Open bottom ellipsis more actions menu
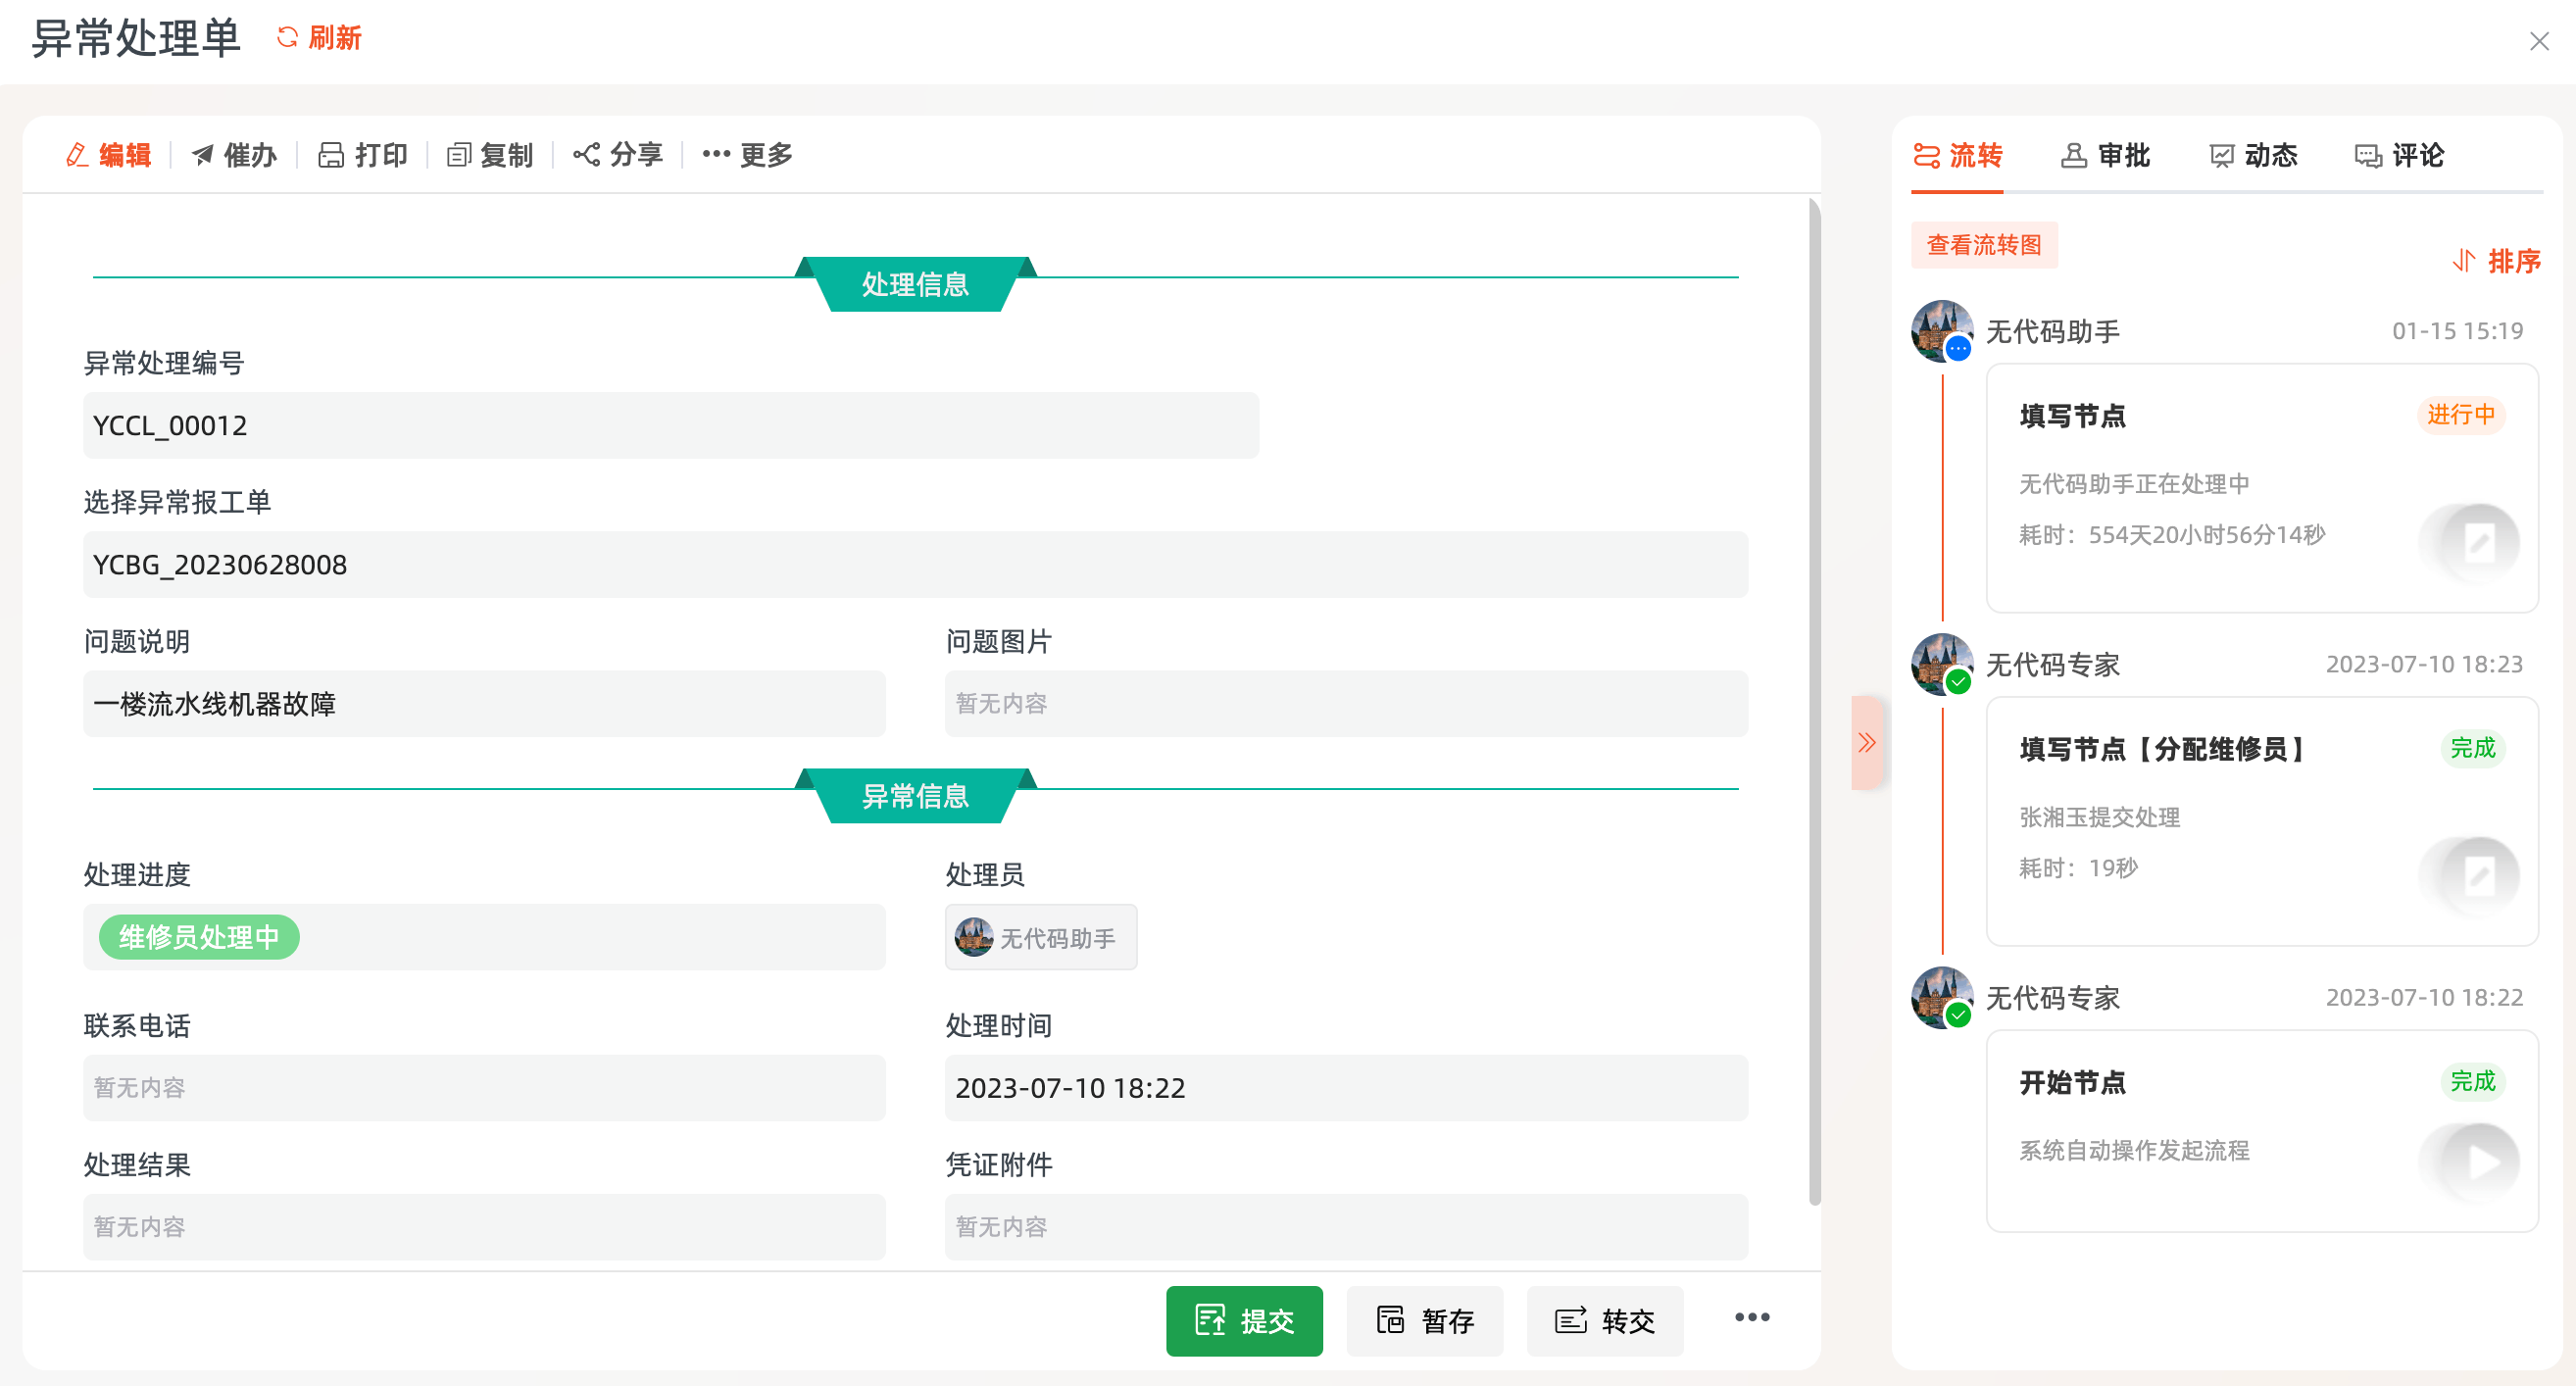2576x1386 pixels. (1752, 1318)
